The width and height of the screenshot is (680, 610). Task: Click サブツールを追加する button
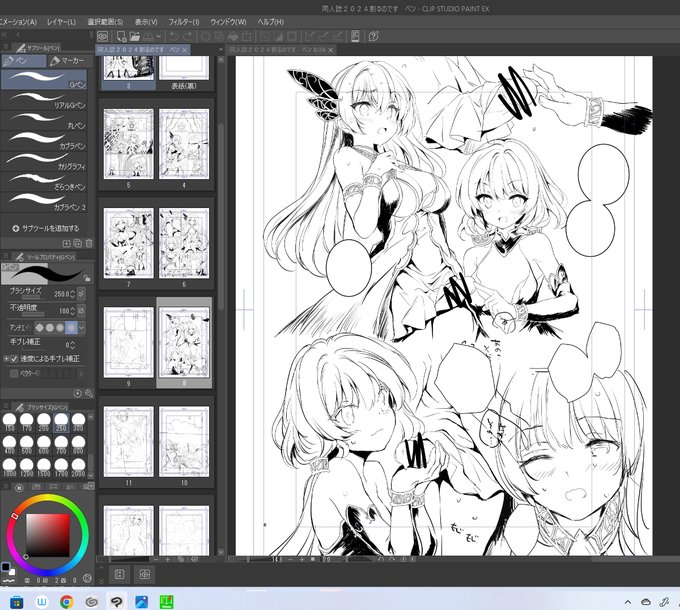[46, 228]
